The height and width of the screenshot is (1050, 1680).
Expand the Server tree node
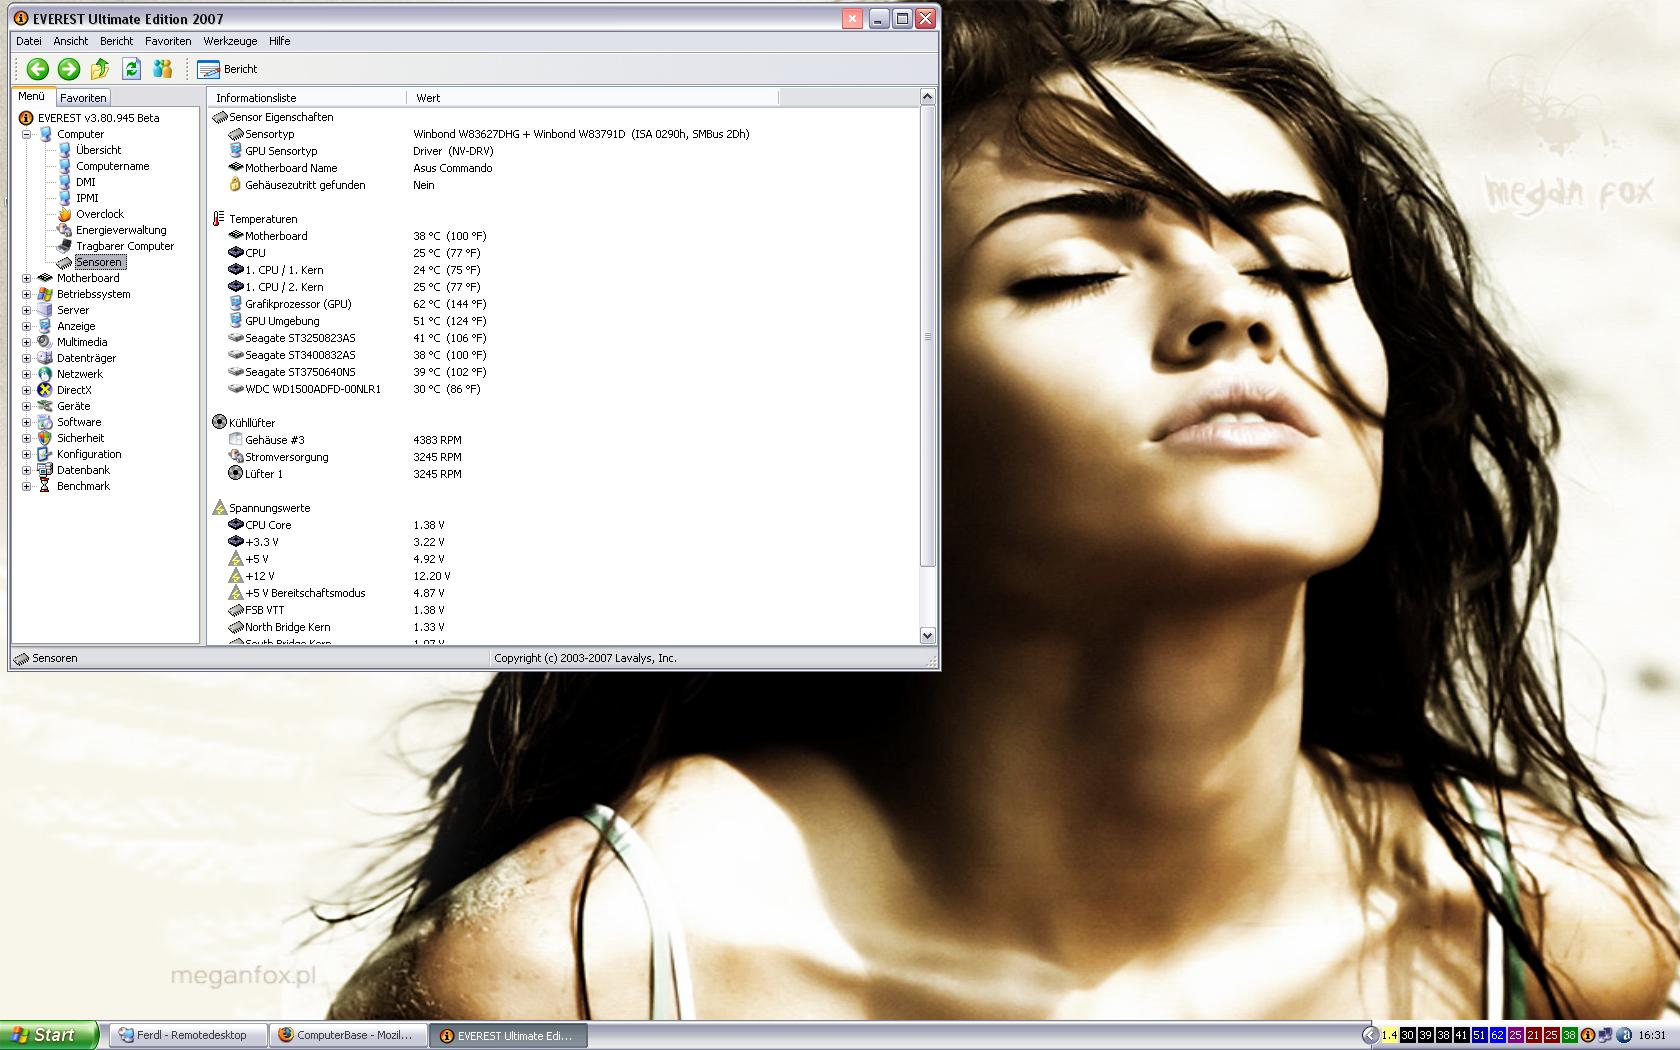click(x=27, y=310)
